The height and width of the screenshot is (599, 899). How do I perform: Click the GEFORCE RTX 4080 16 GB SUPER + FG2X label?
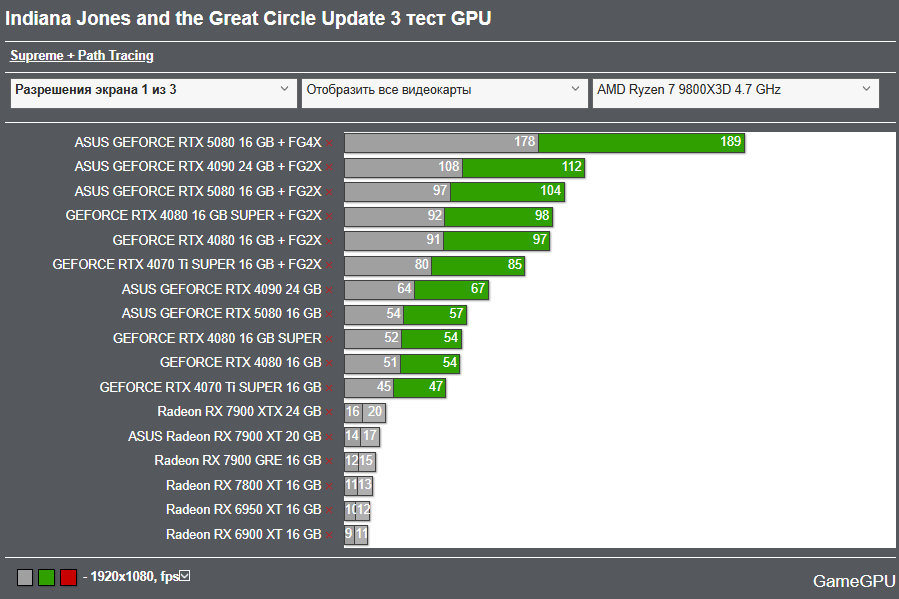(194, 216)
